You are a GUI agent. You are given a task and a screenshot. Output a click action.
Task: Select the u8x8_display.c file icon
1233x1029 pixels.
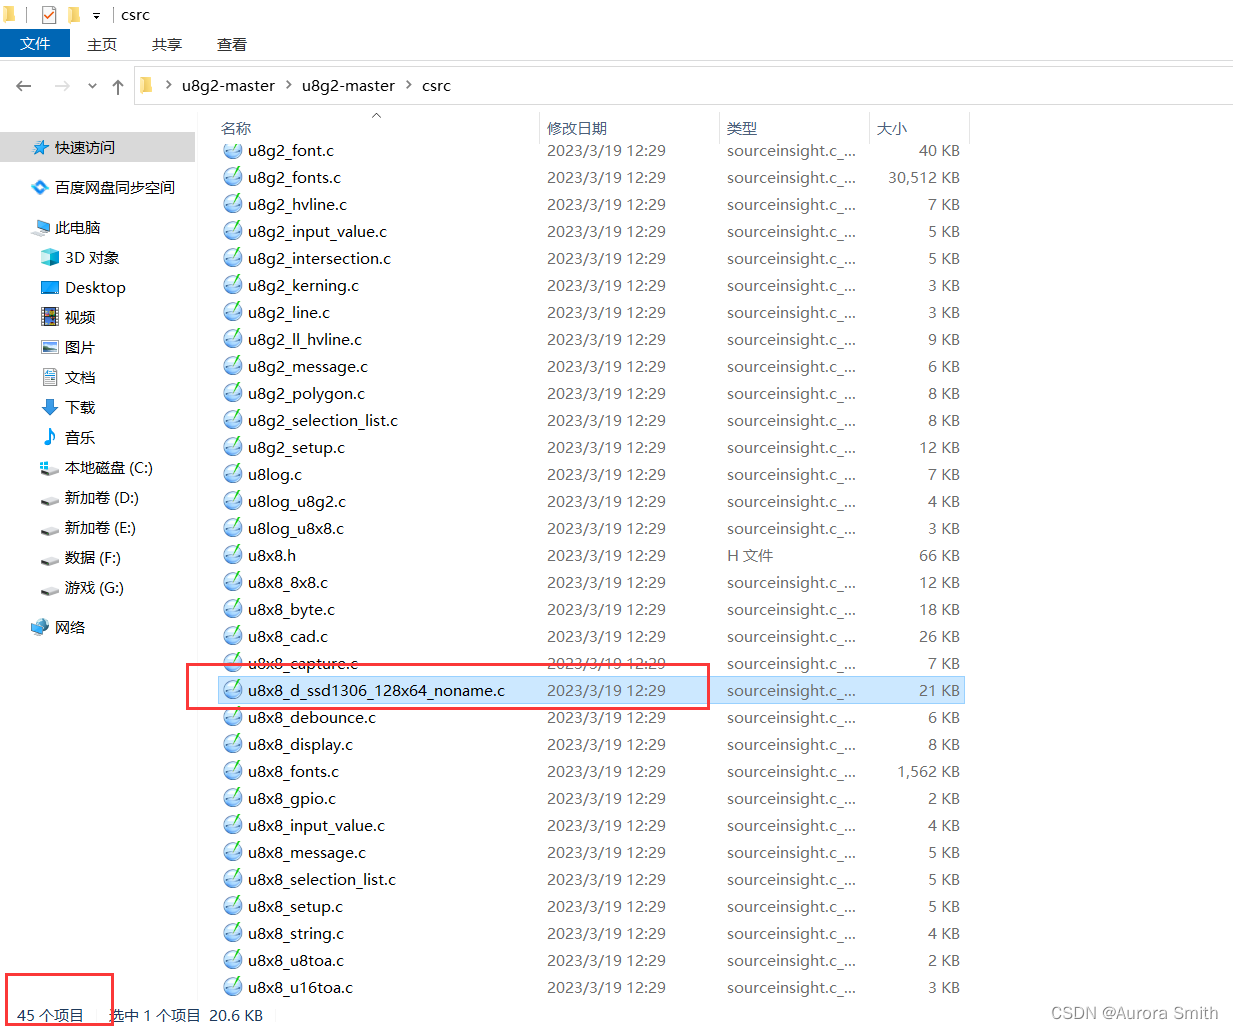pyautogui.click(x=233, y=744)
